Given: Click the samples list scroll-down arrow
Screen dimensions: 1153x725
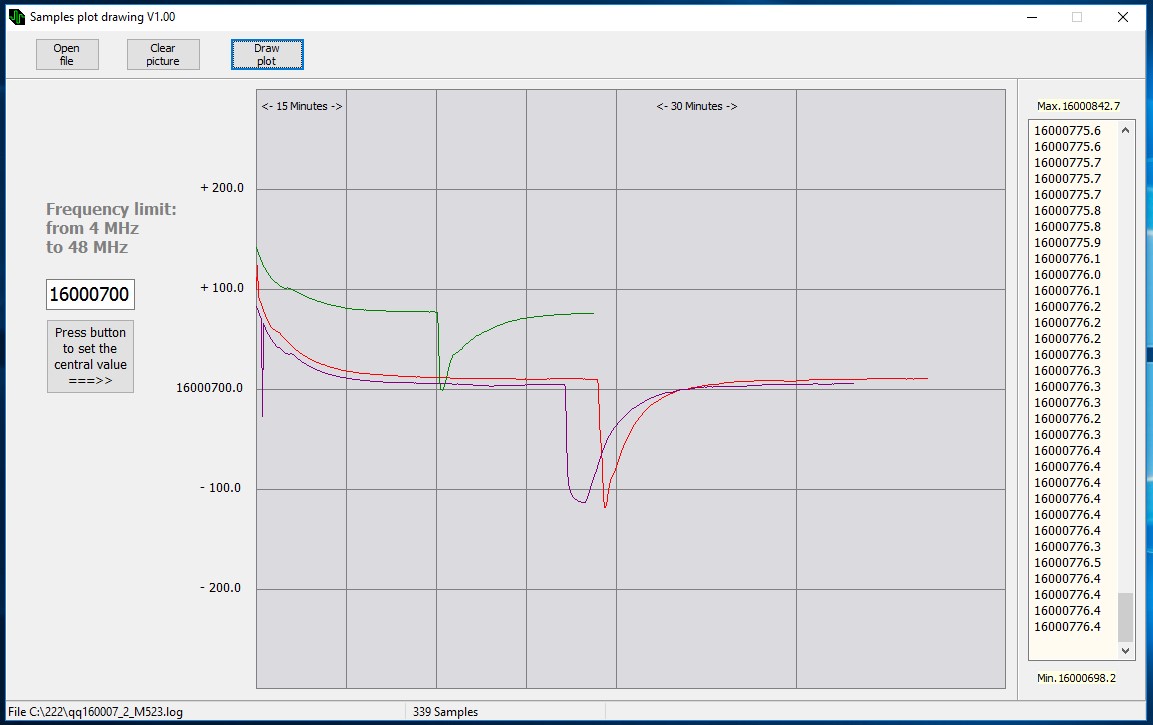Looking at the screenshot, I should (x=1125, y=650).
